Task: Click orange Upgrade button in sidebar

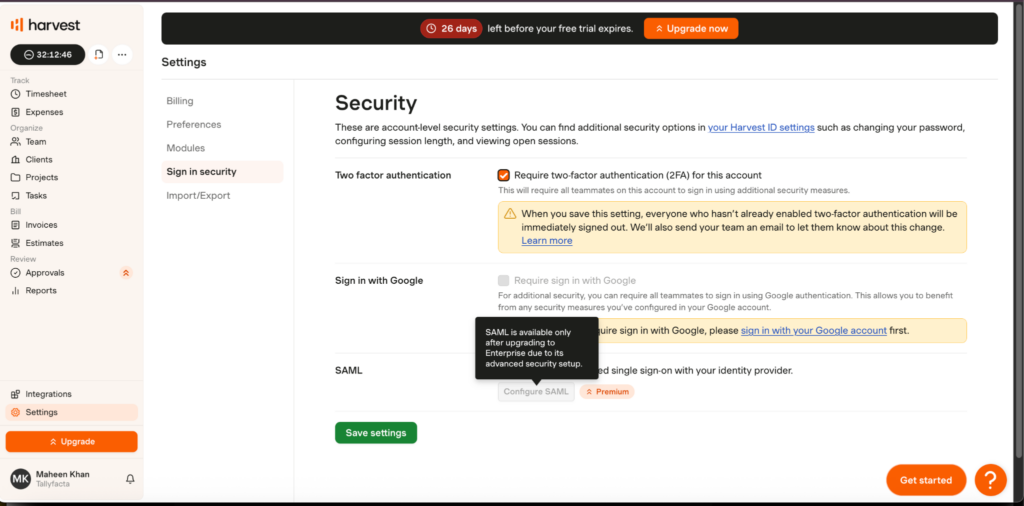Action: click(72, 442)
